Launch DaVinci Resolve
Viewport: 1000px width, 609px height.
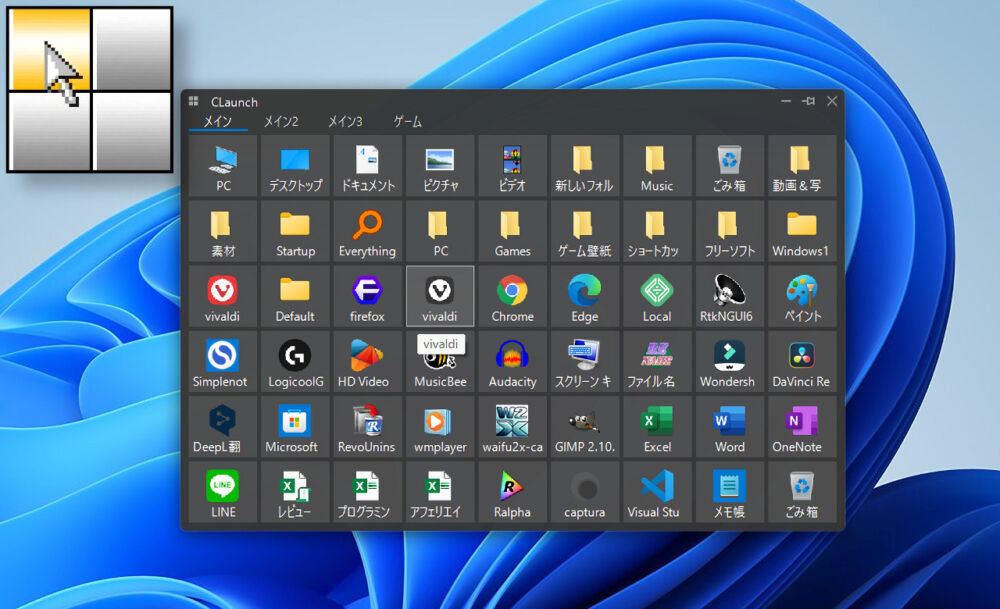801,363
